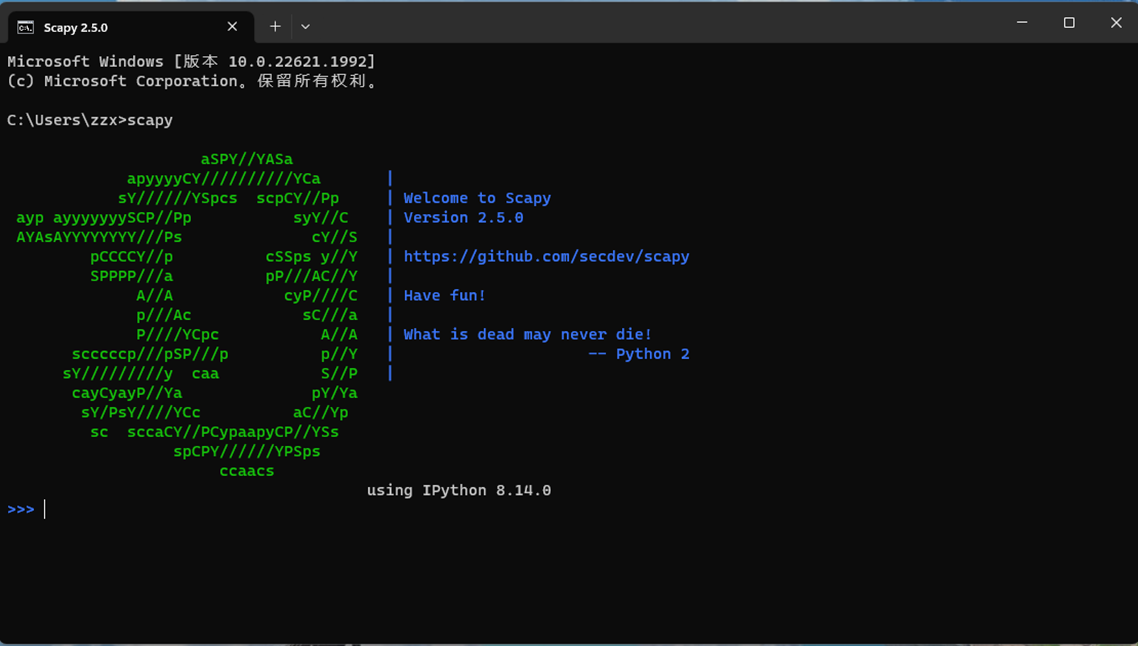Maximize the terminal window

click(x=1069, y=23)
